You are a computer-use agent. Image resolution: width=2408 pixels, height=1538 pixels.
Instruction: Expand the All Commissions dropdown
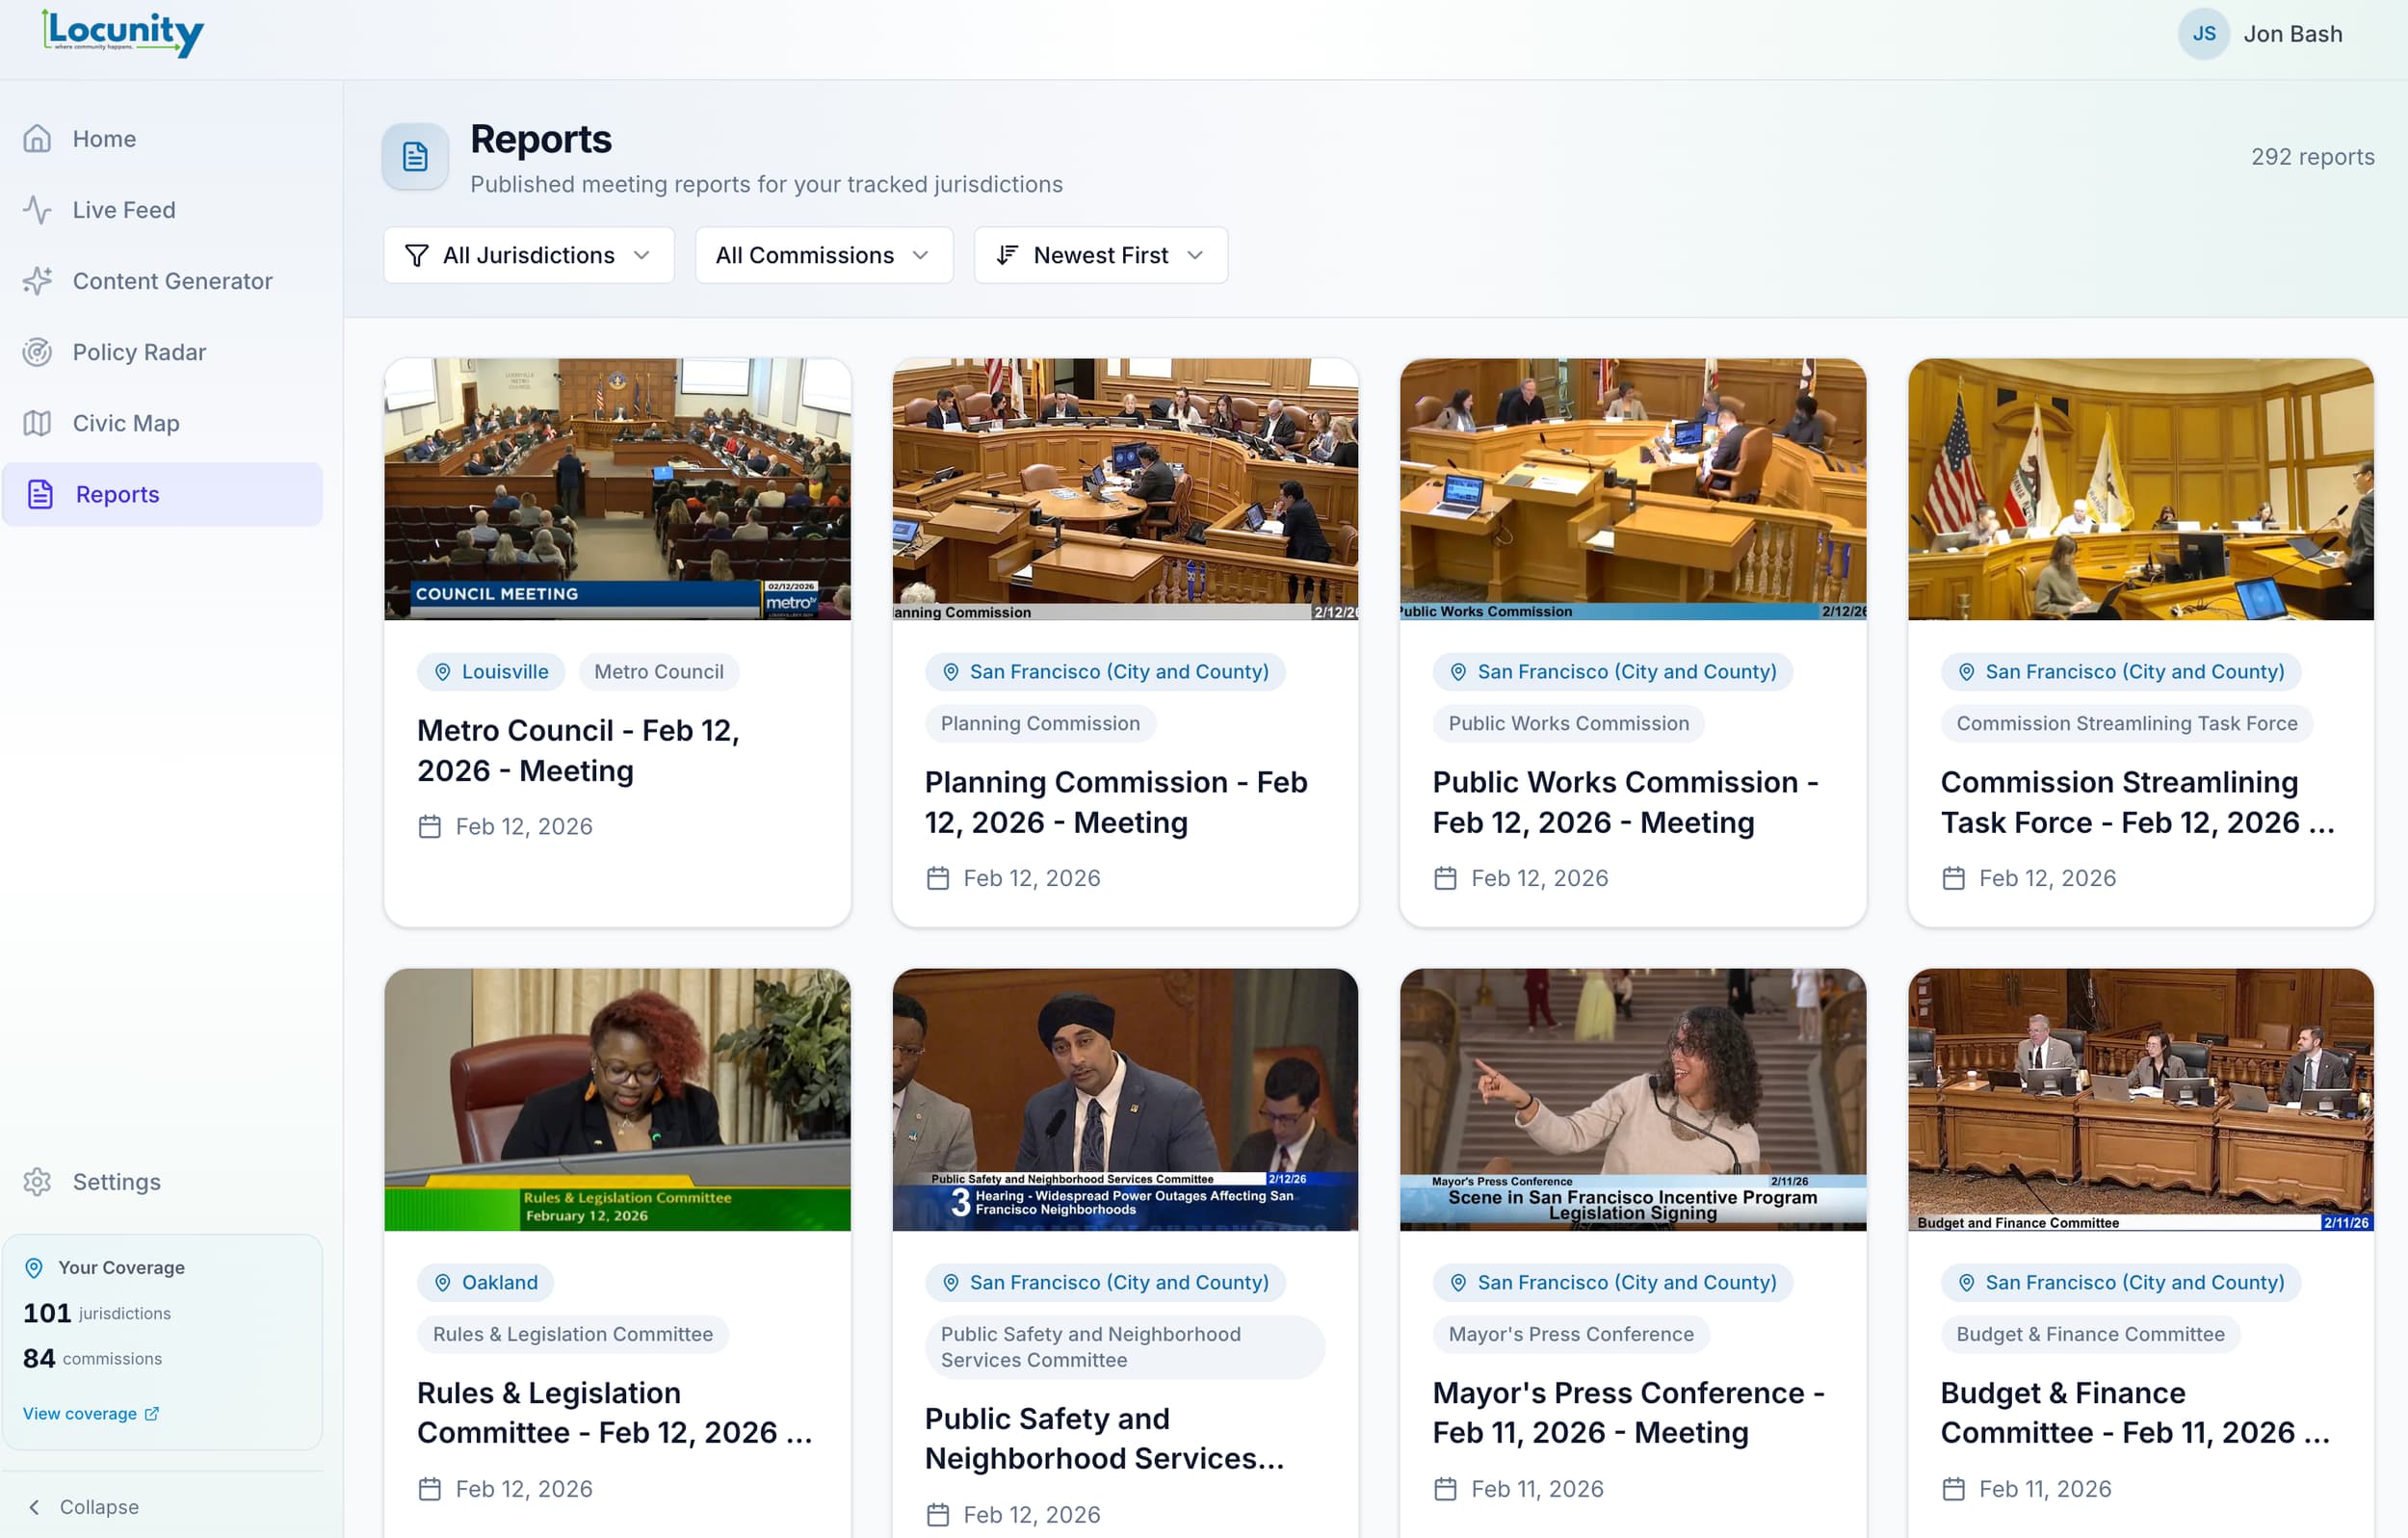[823, 255]
